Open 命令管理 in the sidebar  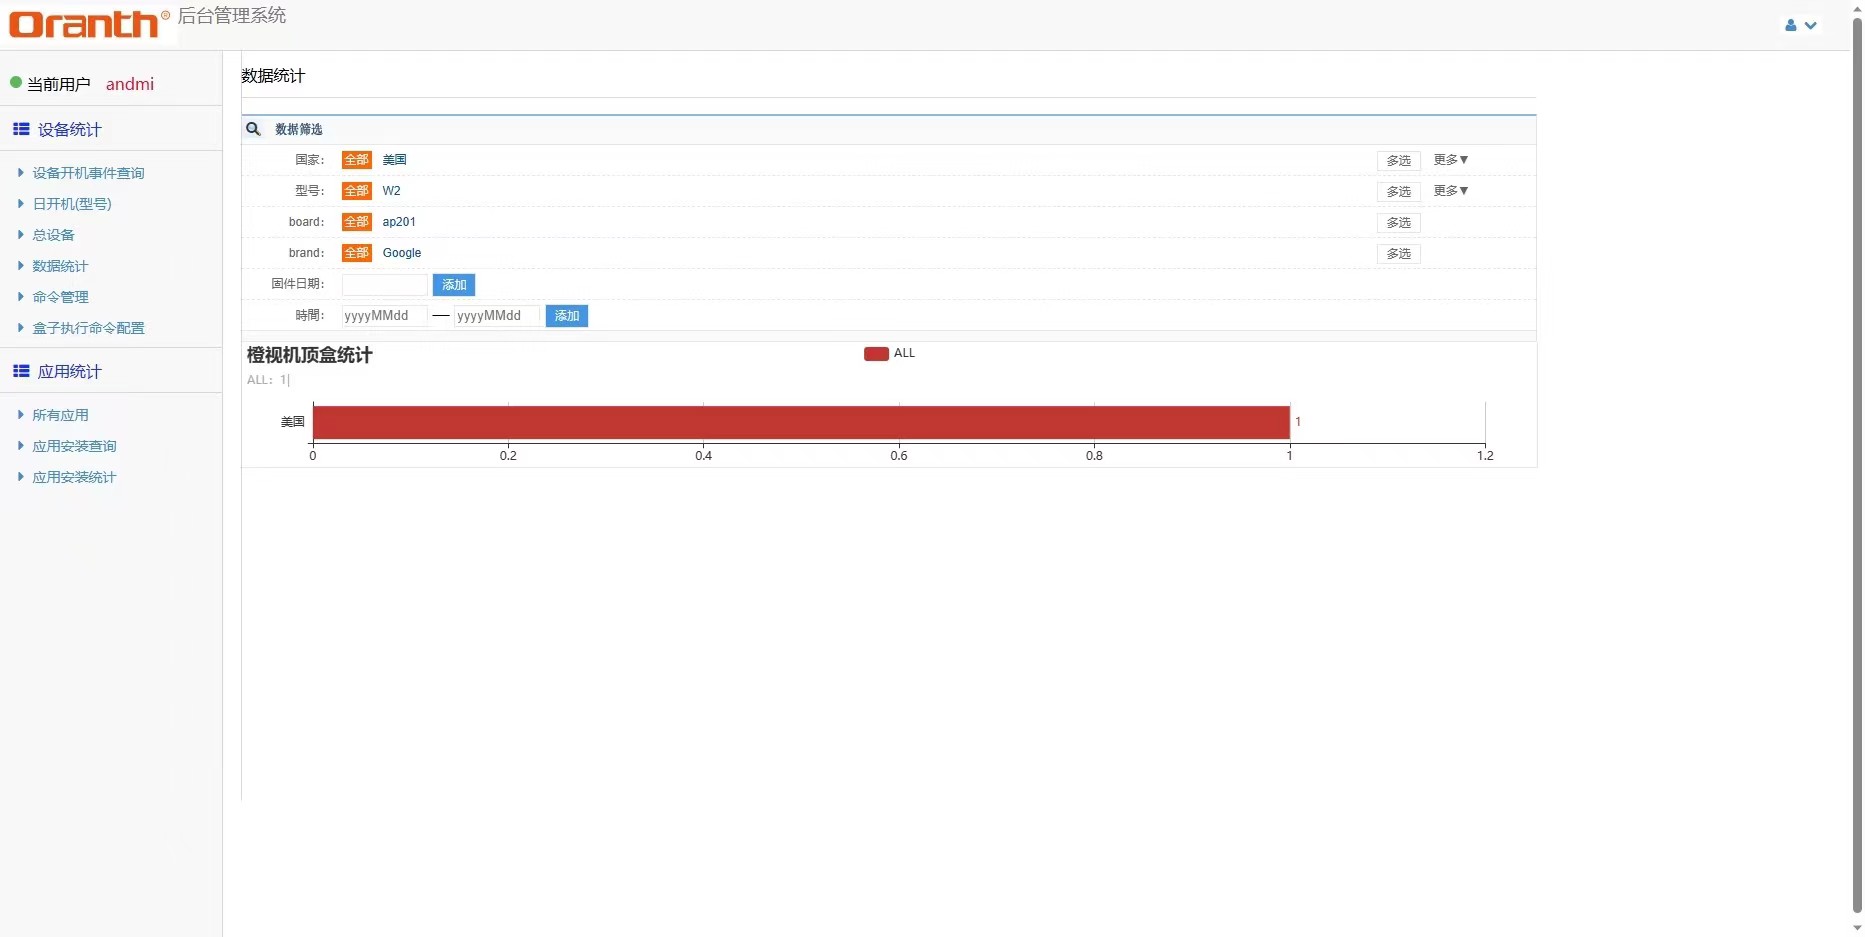(60, 297)
